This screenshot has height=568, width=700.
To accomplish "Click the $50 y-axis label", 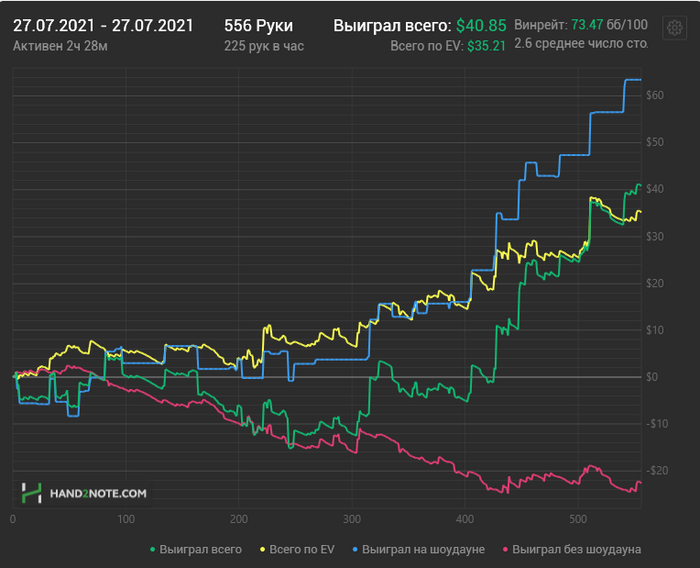I will [x=655, y=142].
